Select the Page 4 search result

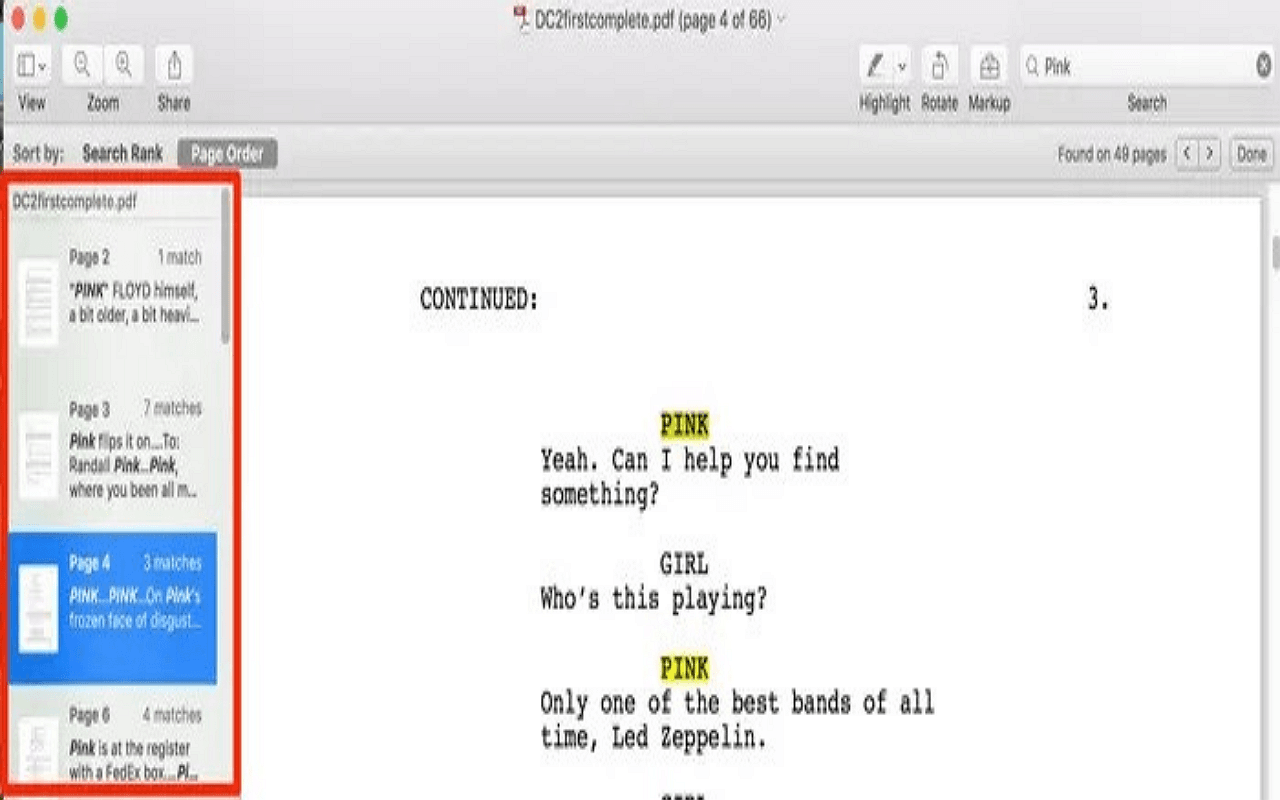point(113,607)
